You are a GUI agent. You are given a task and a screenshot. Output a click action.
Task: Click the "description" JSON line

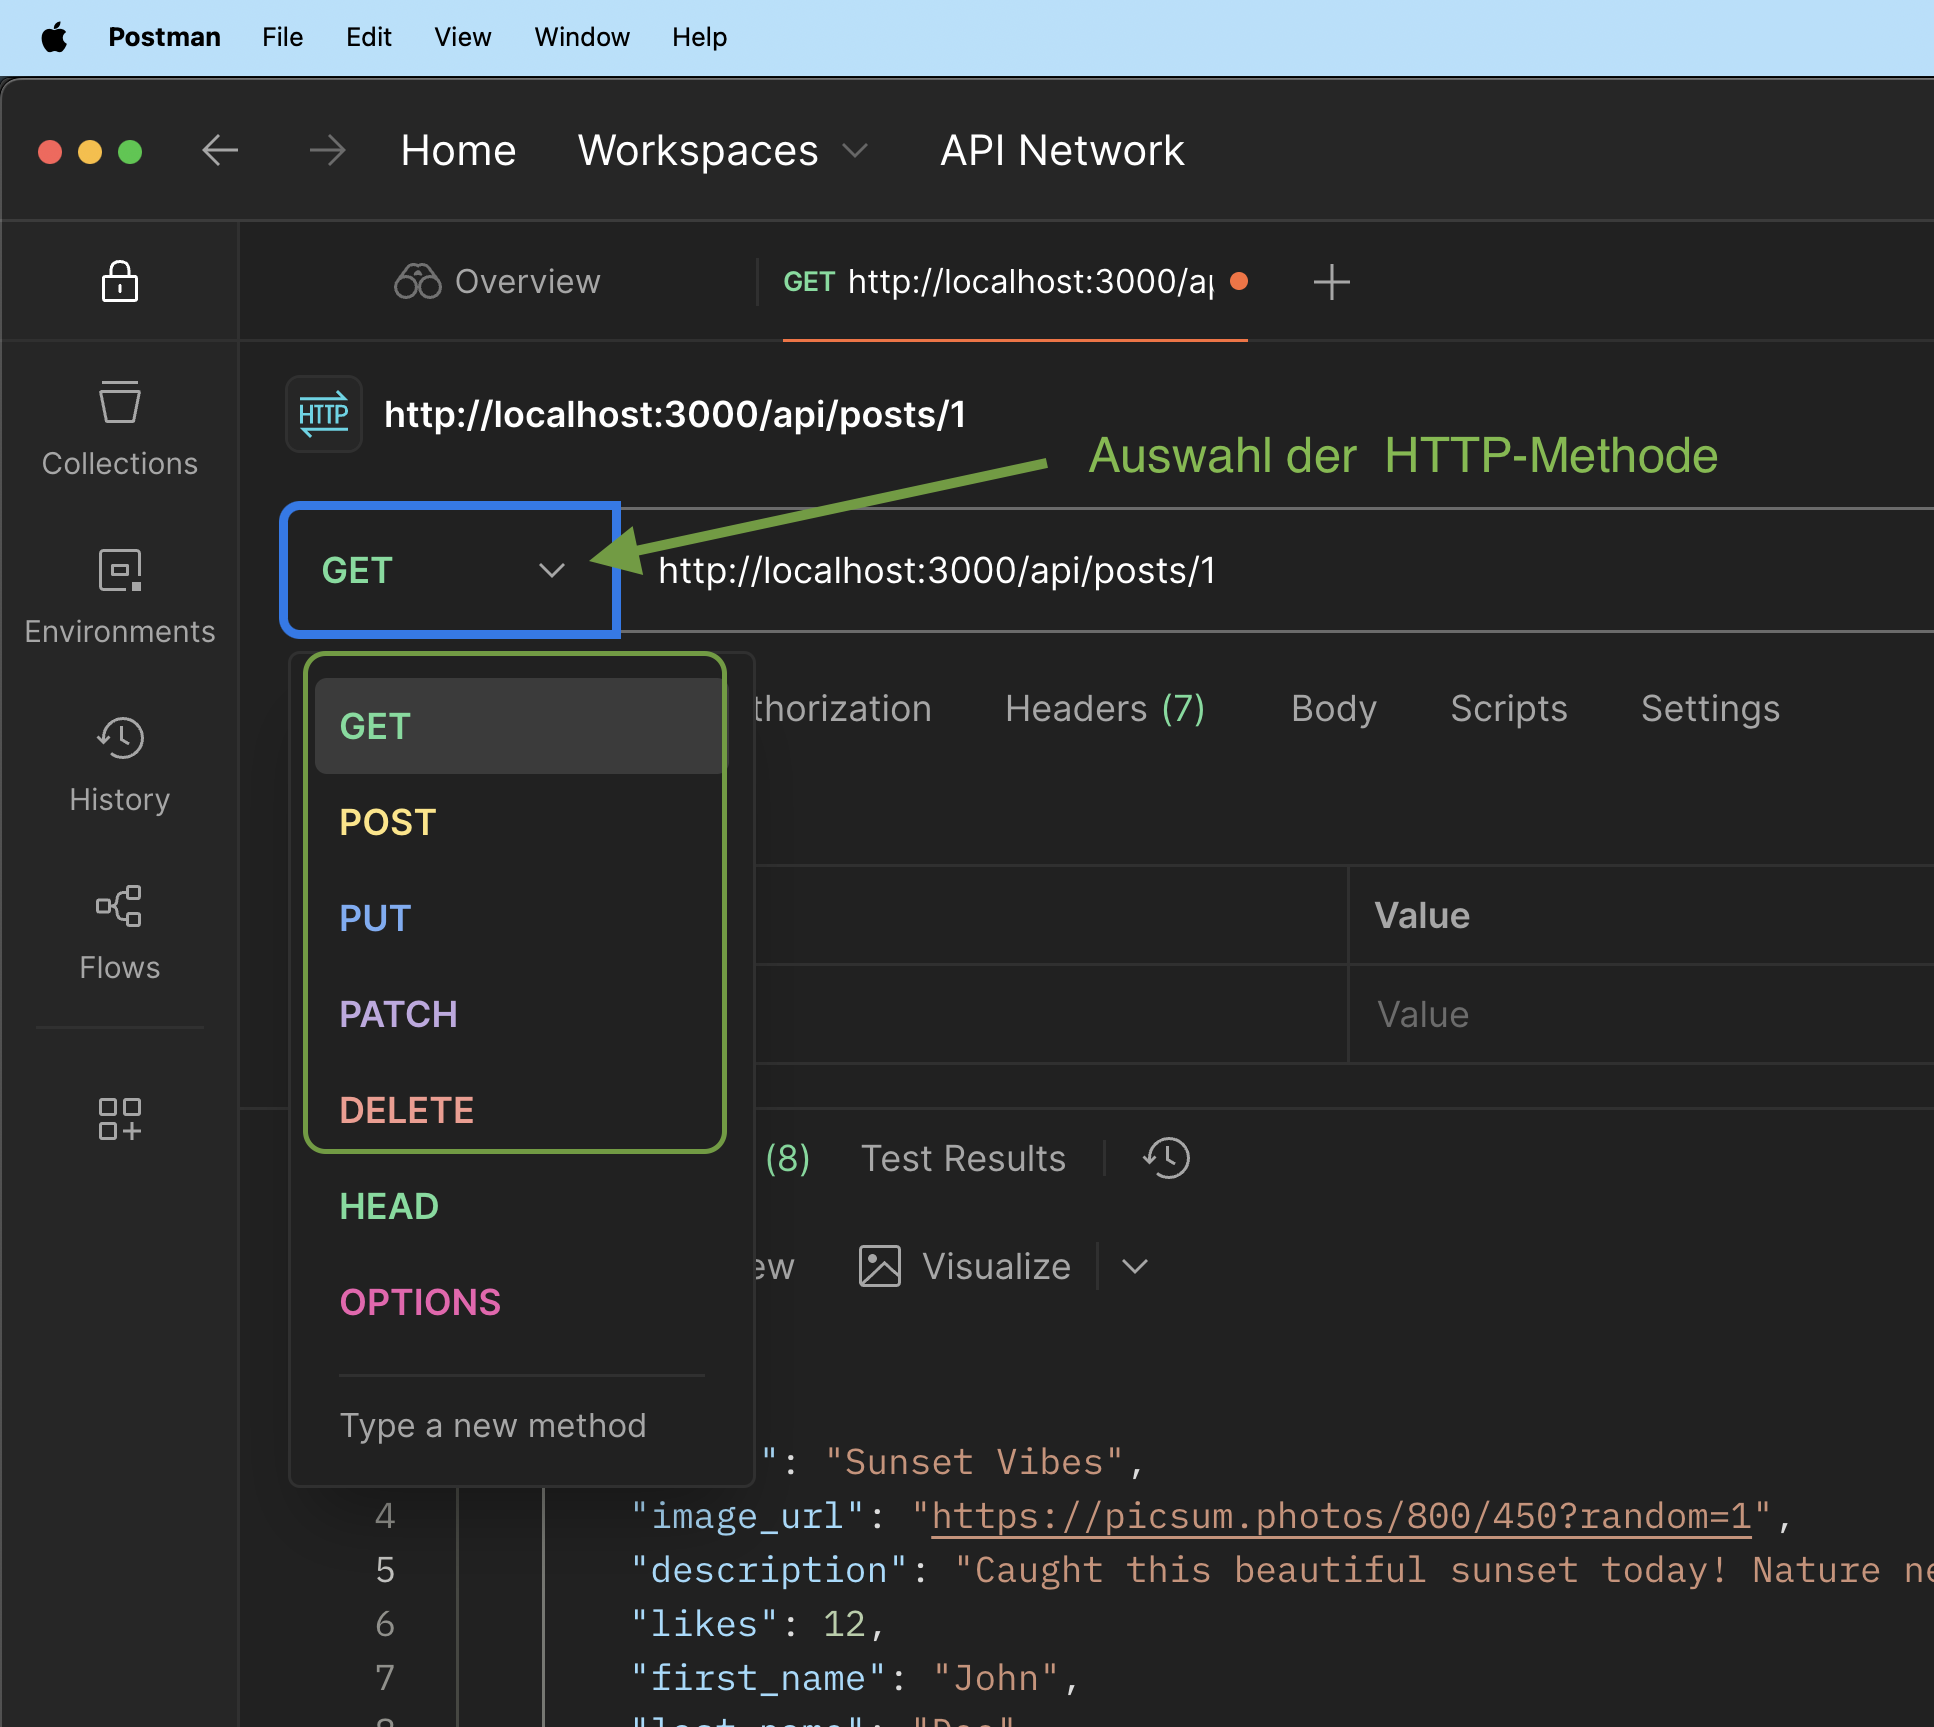[x=1282, y=1570]
